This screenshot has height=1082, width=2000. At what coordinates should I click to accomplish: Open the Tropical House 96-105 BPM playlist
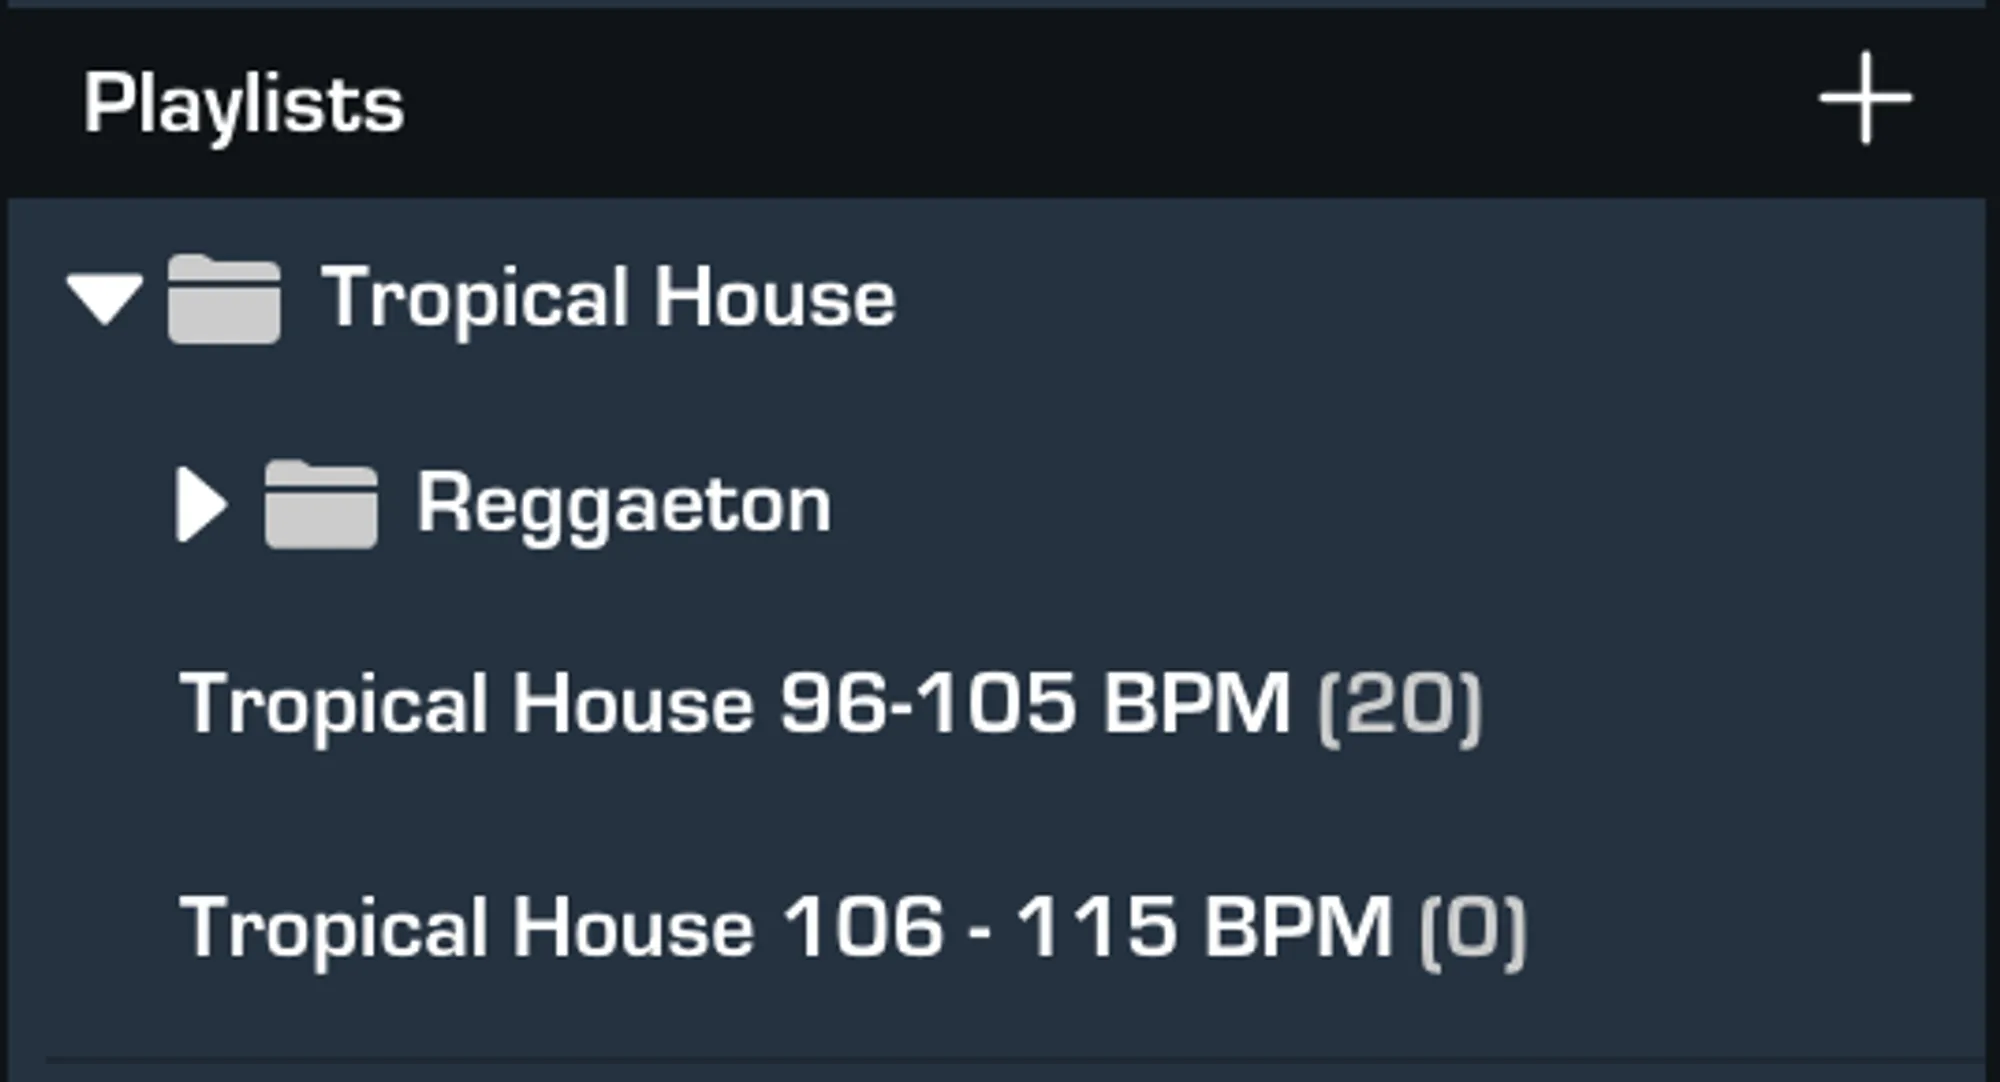pyautogui.click(x=735, y=704)
